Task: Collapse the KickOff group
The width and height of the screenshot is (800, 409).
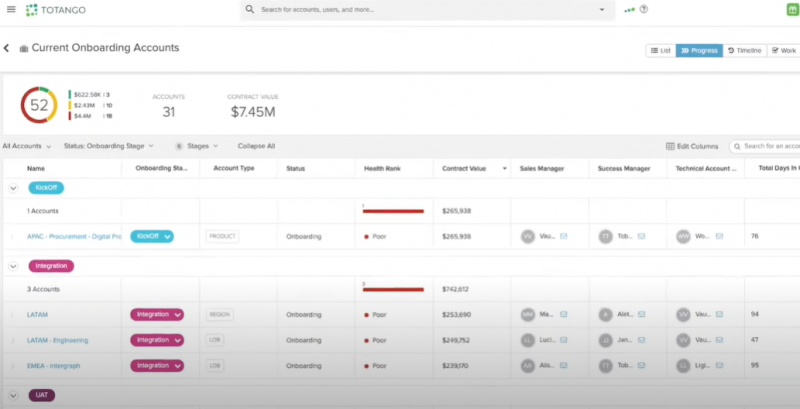Action: click(13, 187)
